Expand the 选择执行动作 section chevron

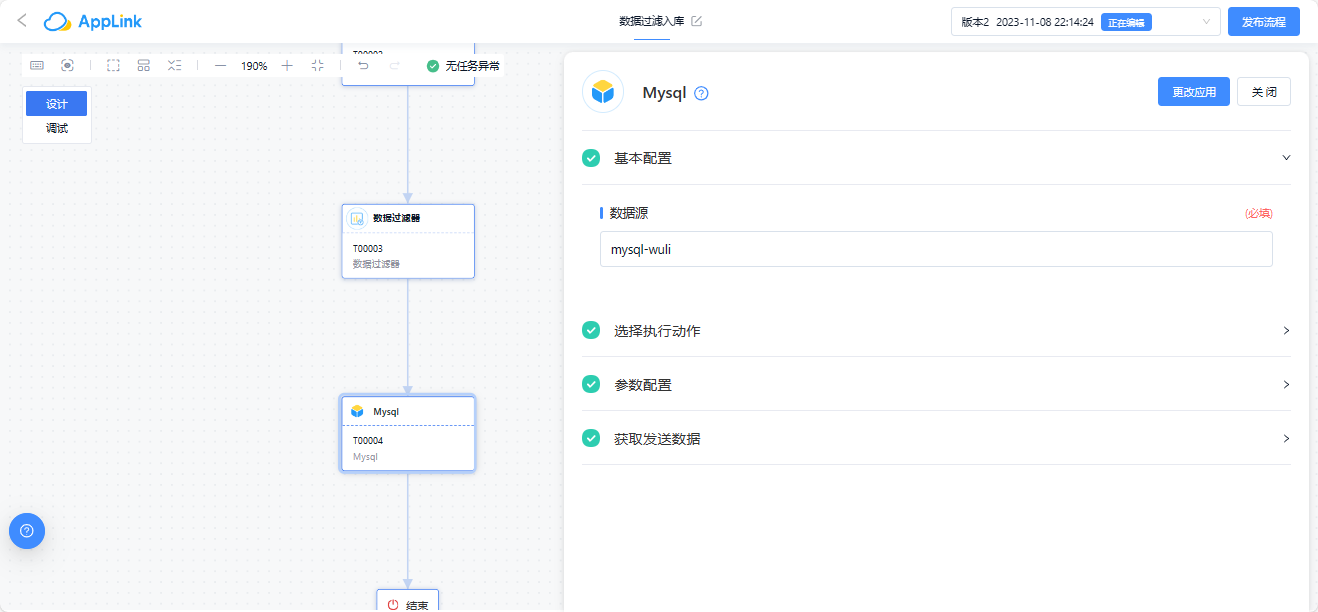1286,330
